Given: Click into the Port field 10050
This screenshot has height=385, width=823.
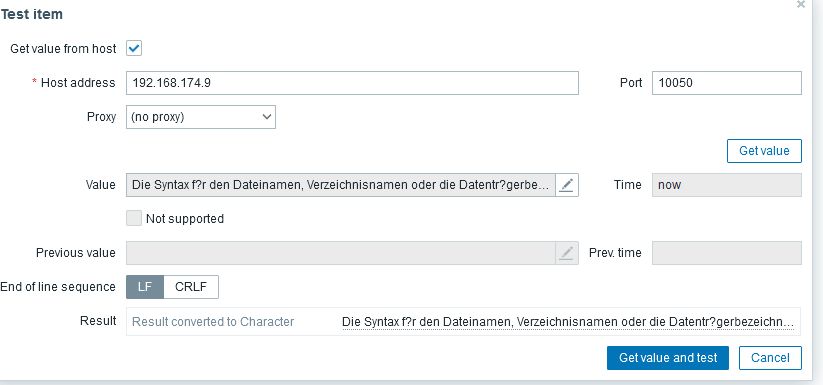Looking at the screenshot, I should click(727, 83).
